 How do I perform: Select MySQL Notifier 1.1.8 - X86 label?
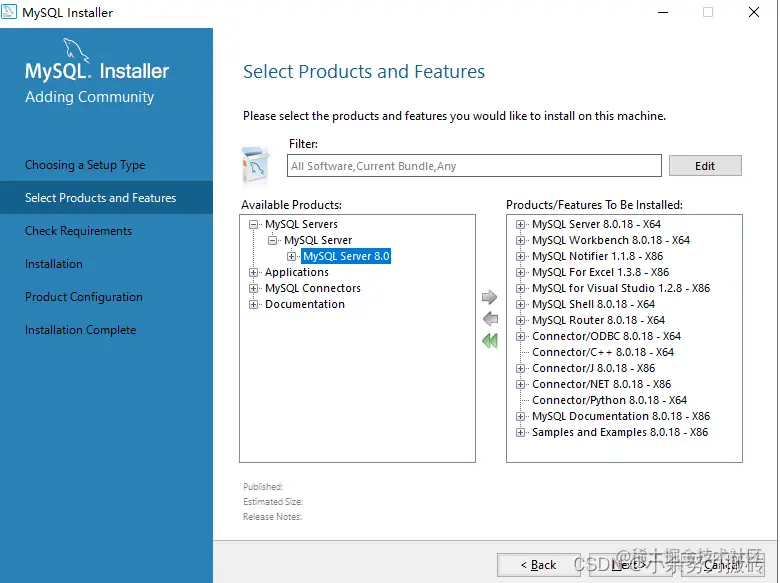click(597, 256)
